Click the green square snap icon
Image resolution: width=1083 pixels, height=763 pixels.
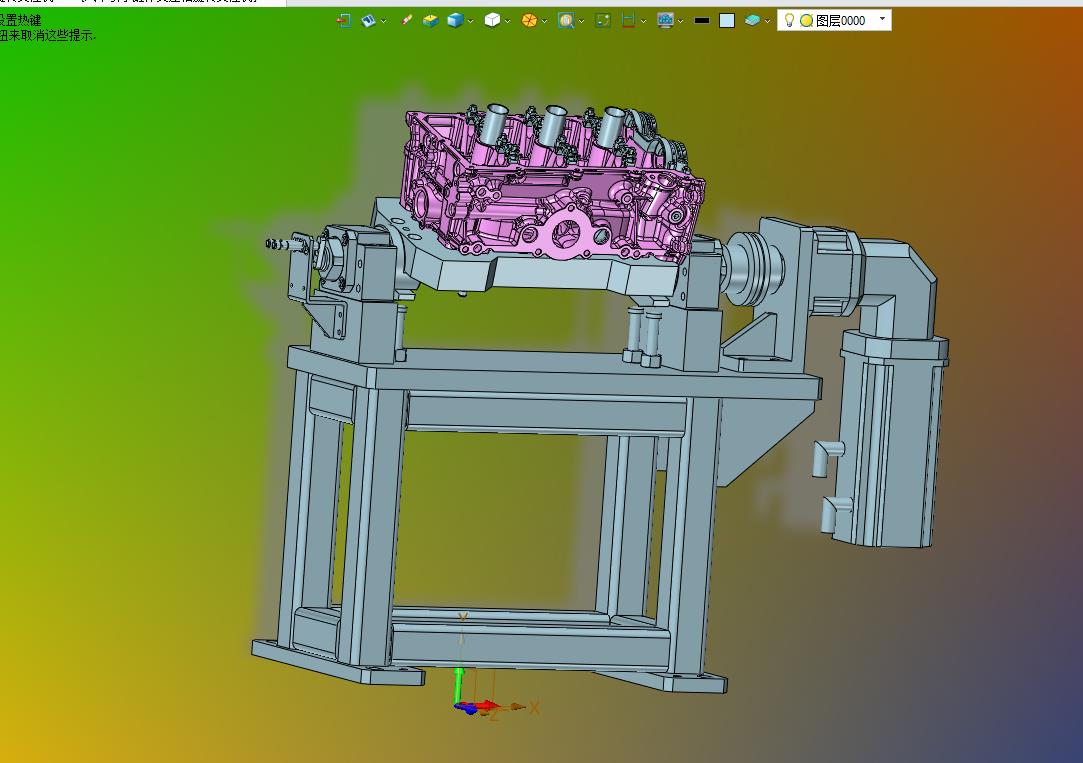[x=603, y=21]
